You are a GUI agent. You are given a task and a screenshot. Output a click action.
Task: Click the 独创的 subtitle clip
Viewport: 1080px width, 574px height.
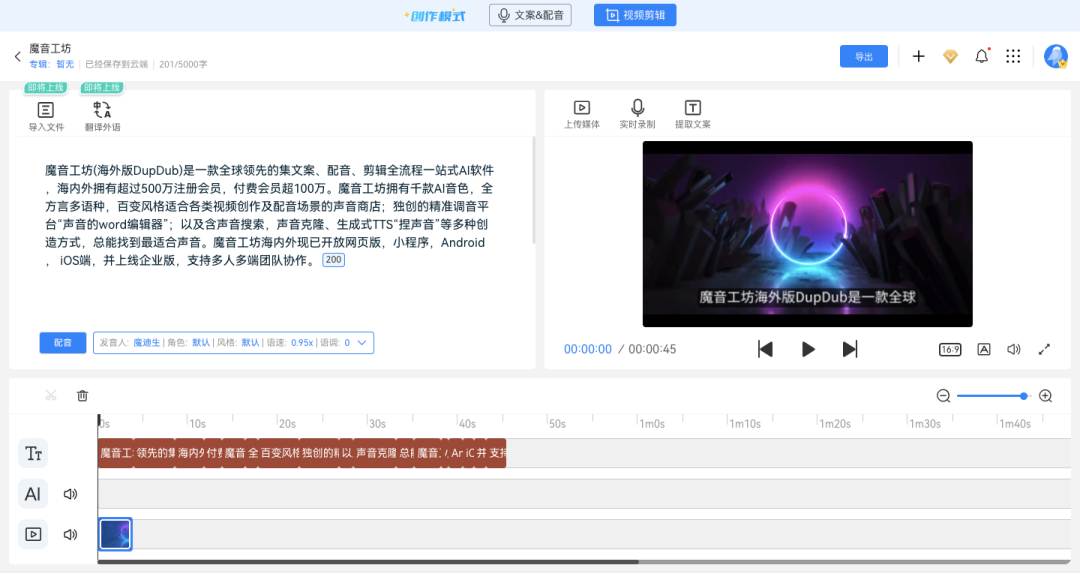320,453
